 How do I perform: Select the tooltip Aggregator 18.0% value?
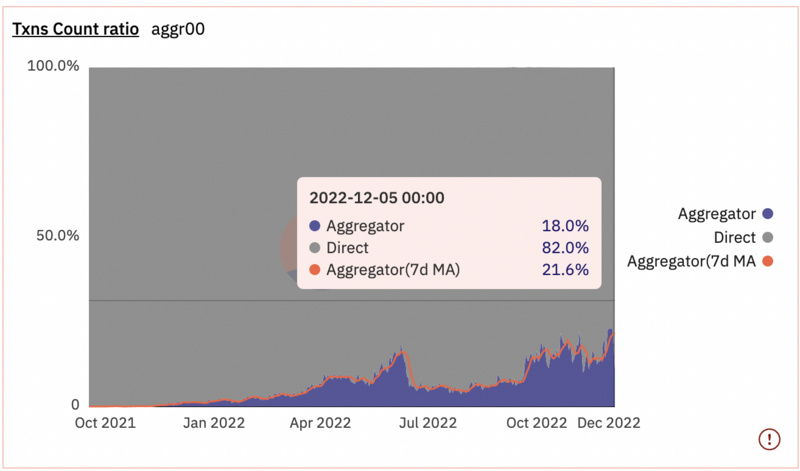[x=565, y=226]
